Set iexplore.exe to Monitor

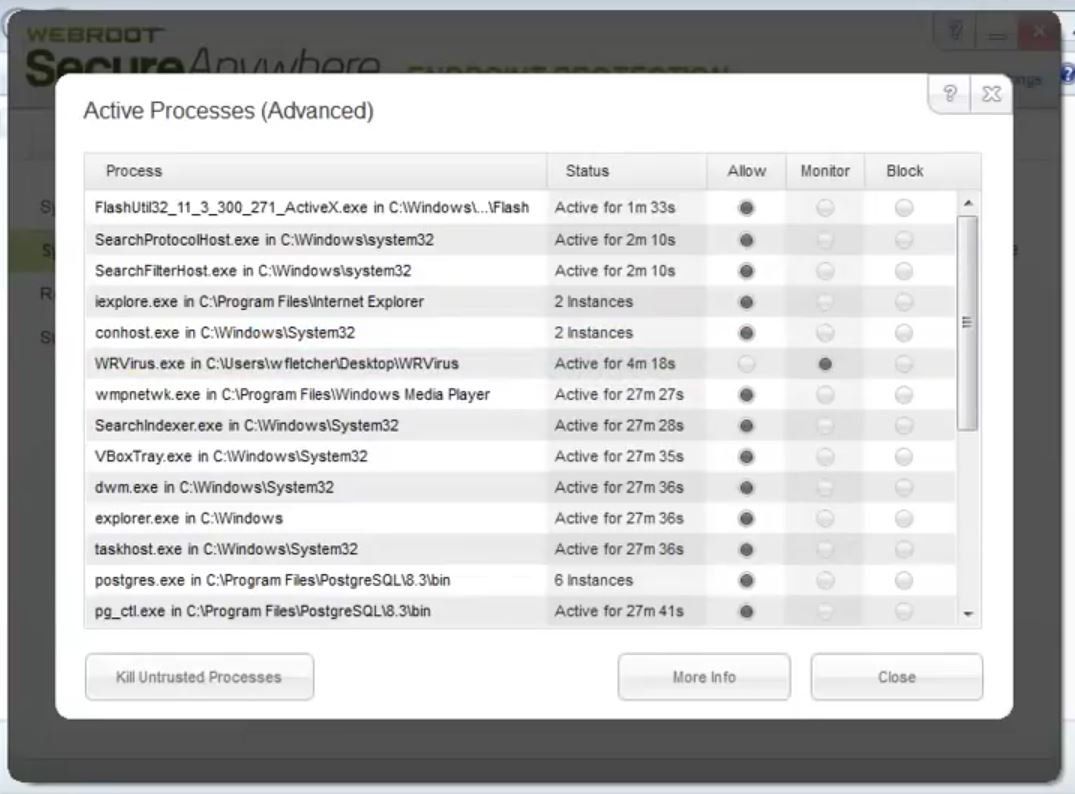[825, 302]
